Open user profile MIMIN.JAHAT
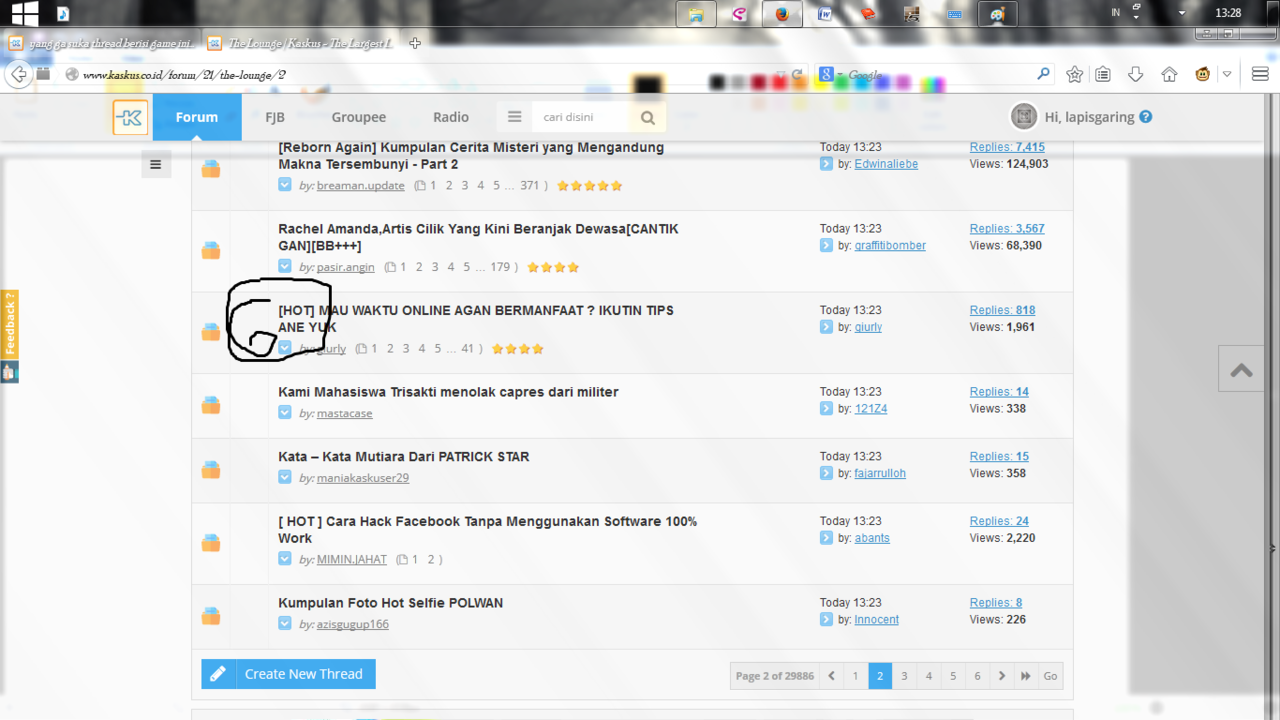Viewport: 1280px width, 720px height. [x=352, y=560]
